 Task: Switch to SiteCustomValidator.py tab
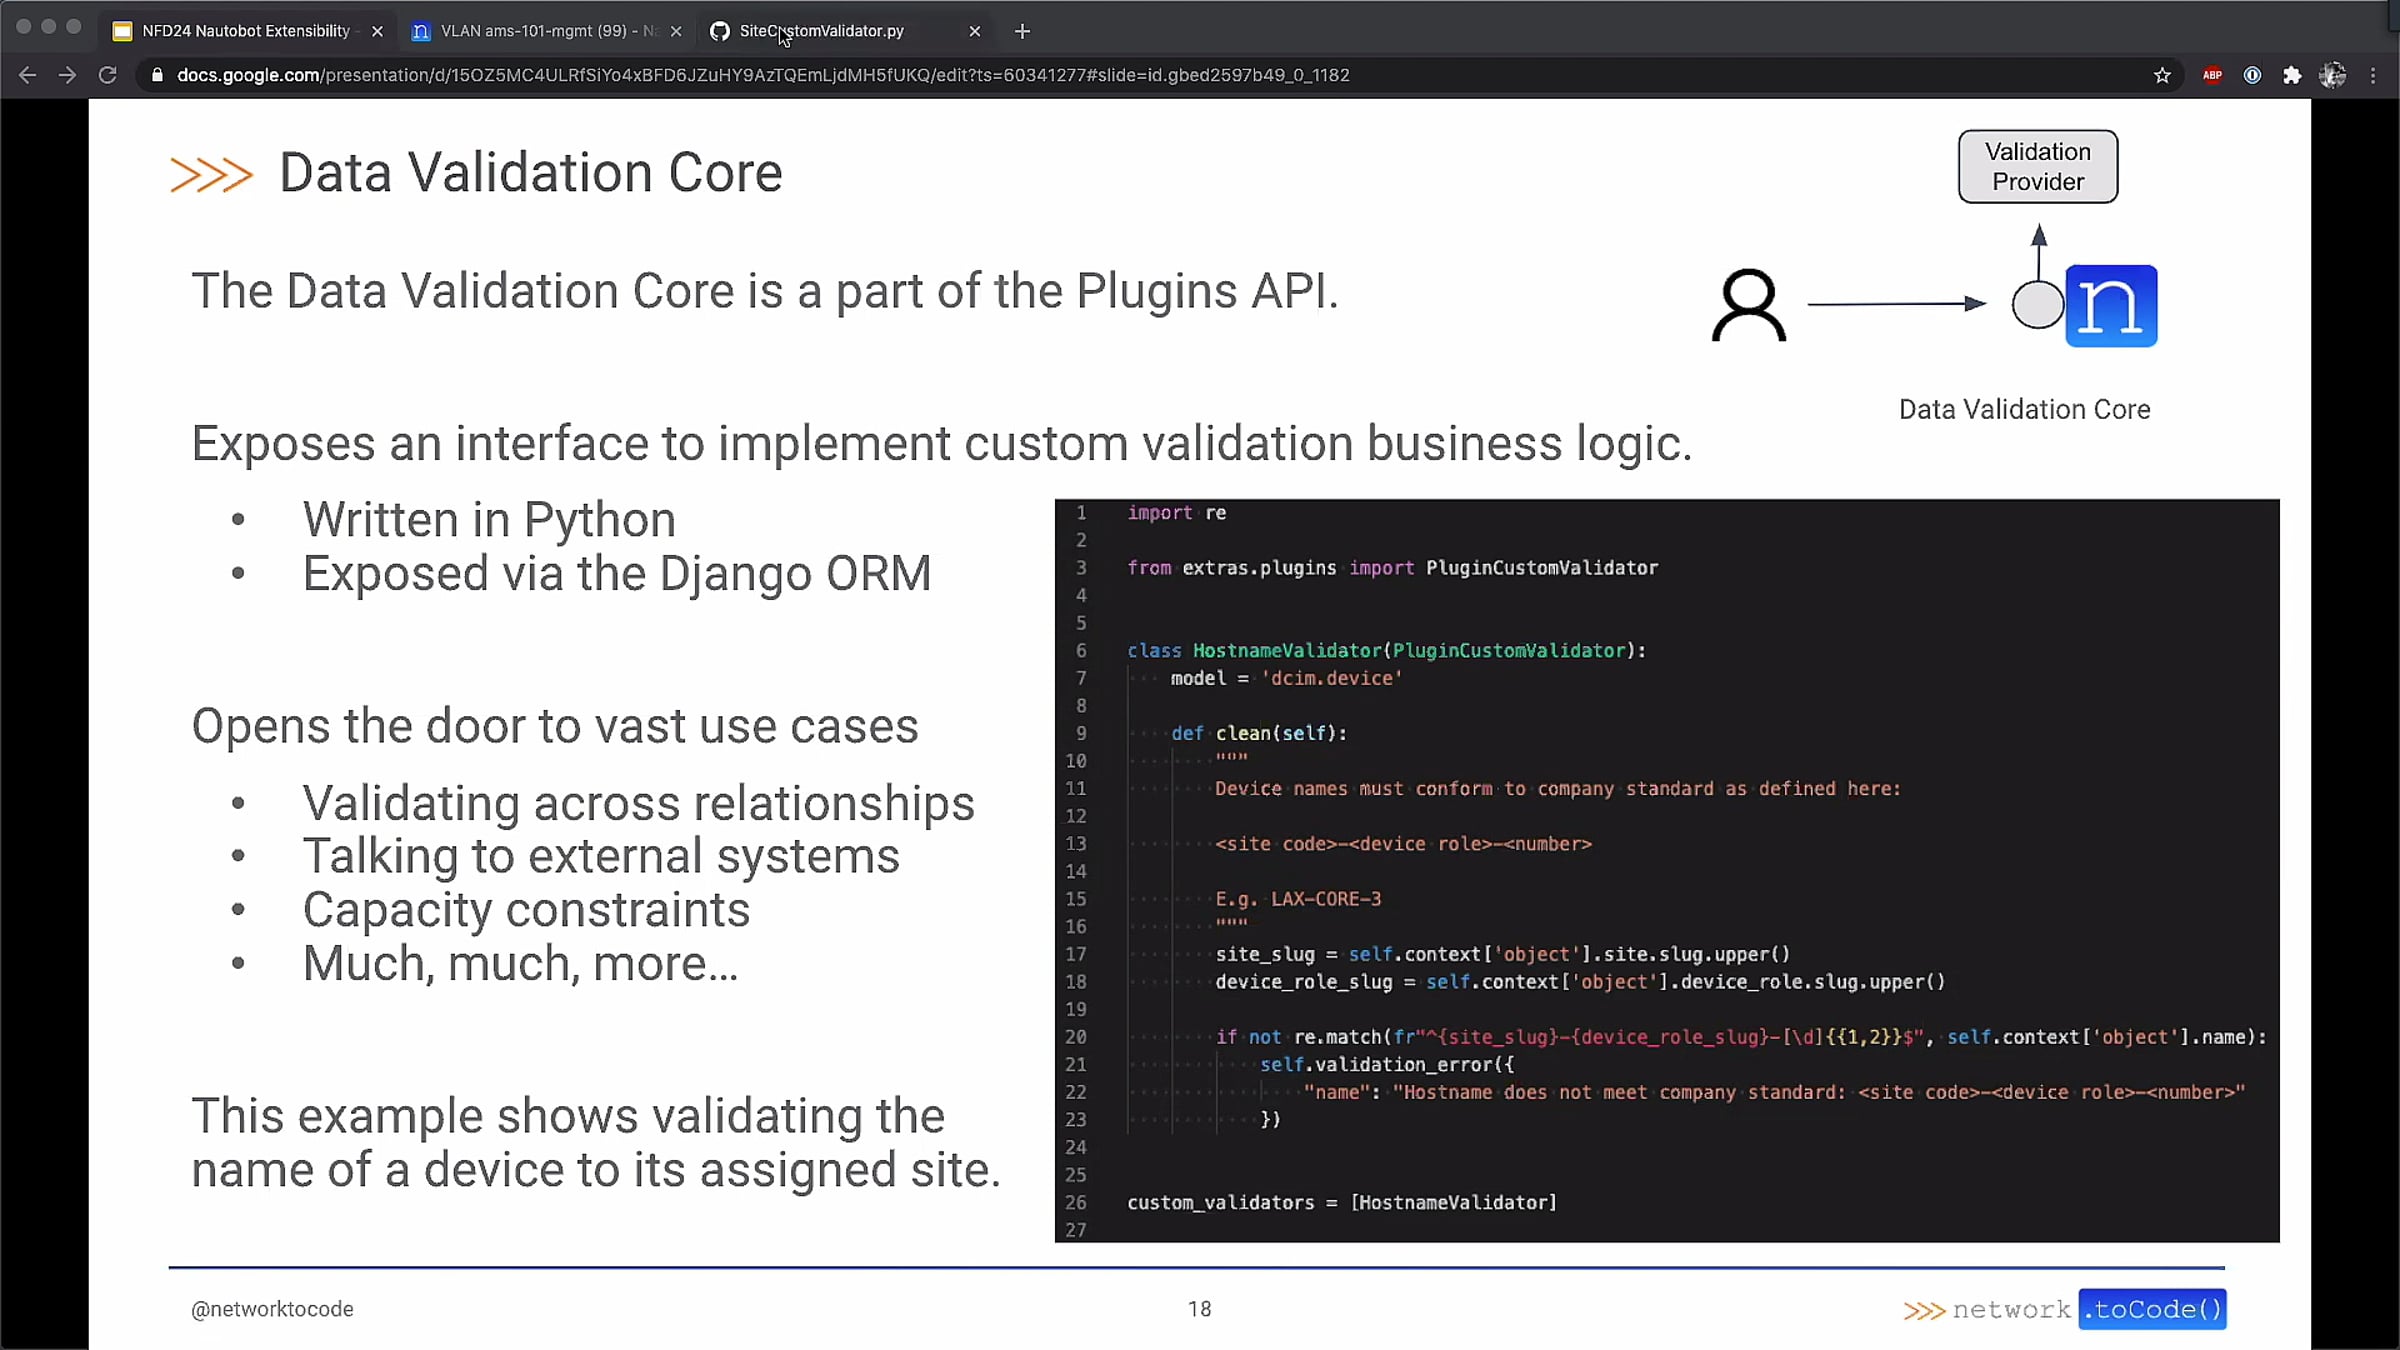(x=845, y=31)
